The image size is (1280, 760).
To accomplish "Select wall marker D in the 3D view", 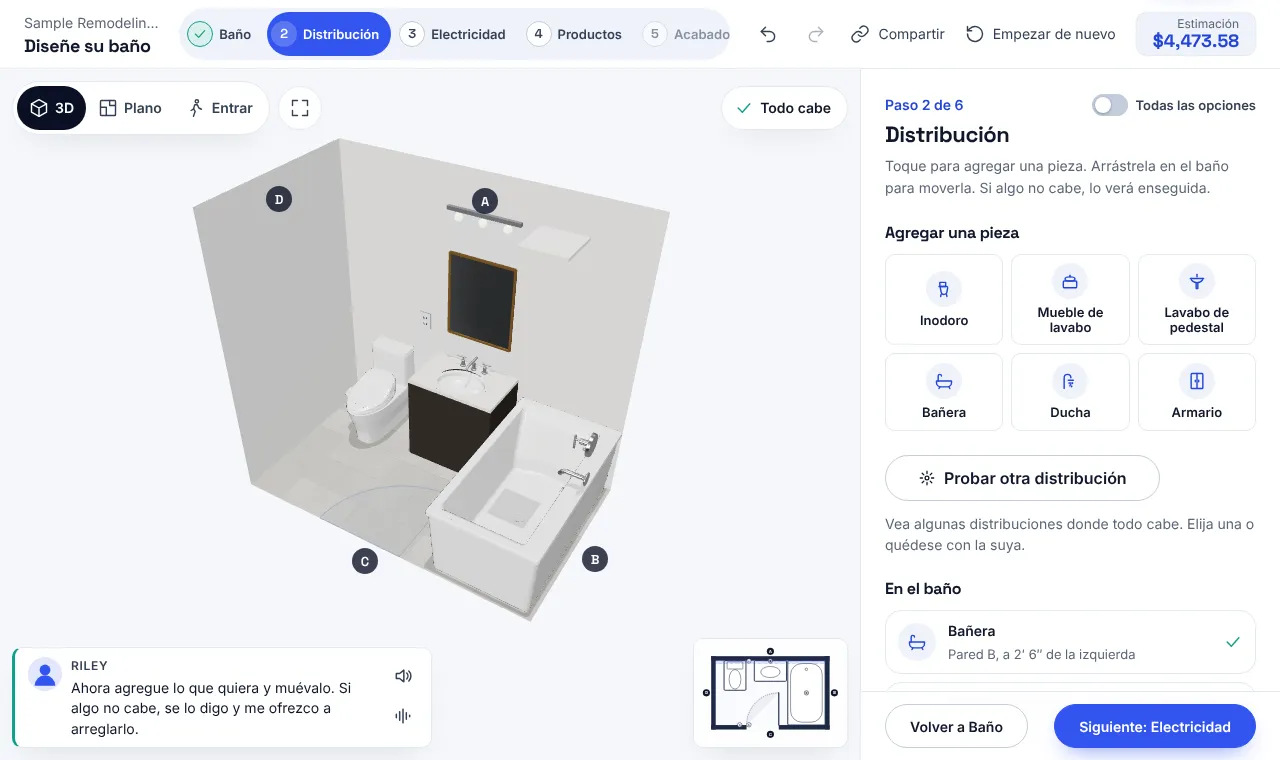I will click(279, 199).
